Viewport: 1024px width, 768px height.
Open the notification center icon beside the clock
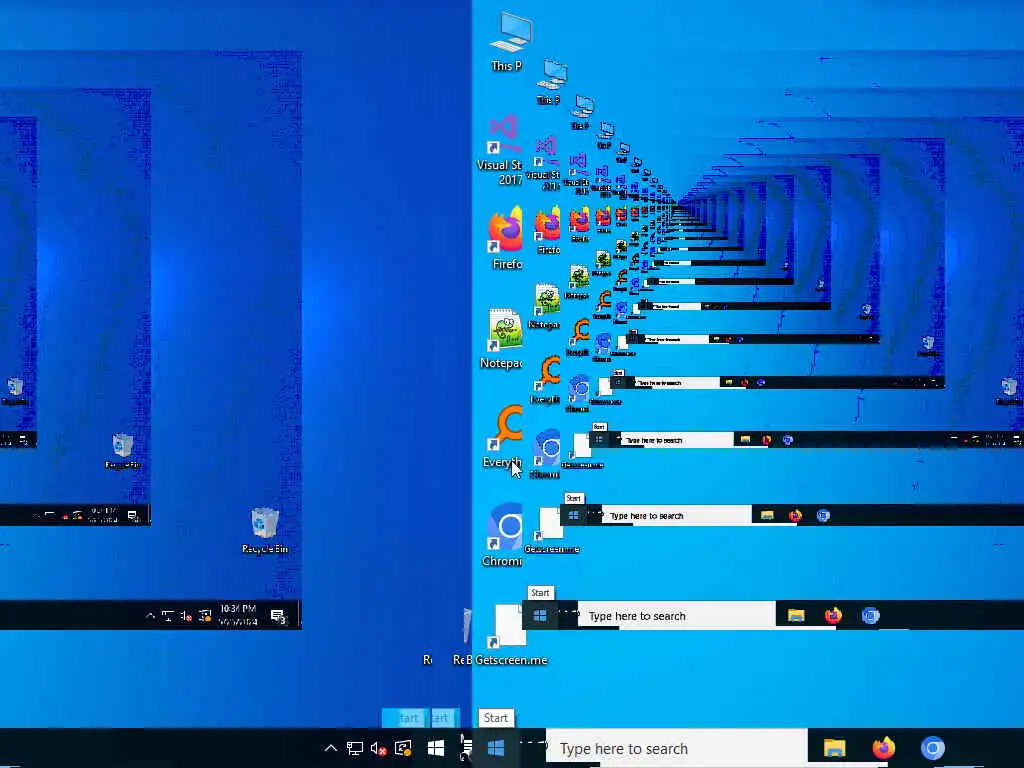coord(278,616)
